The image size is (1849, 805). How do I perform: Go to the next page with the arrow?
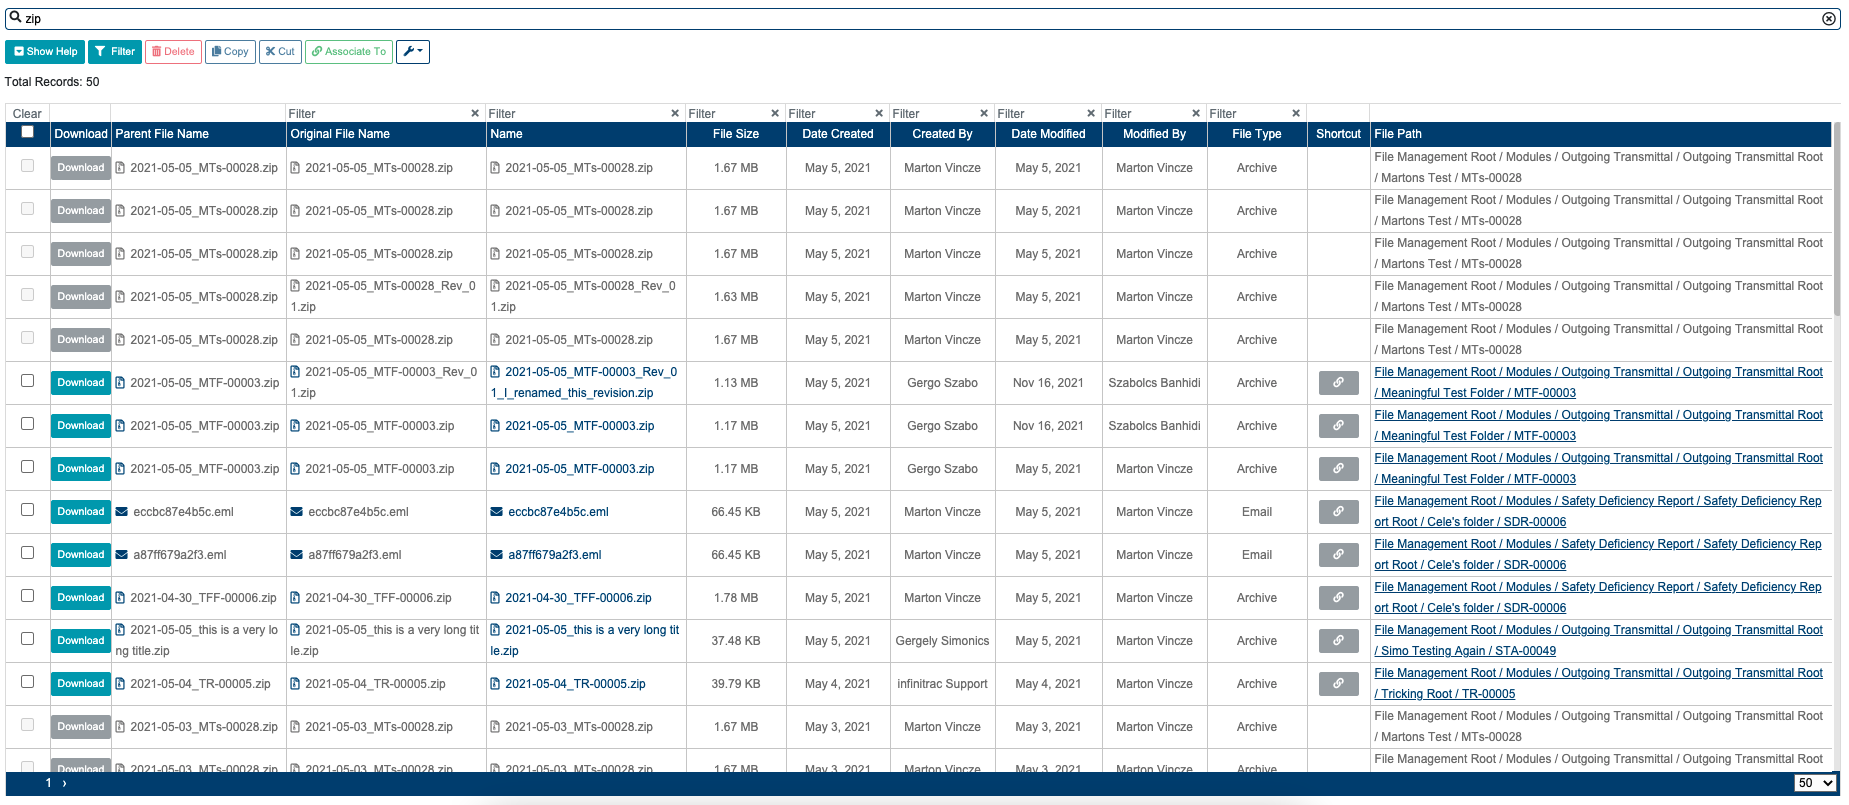(x=64, y=783)
